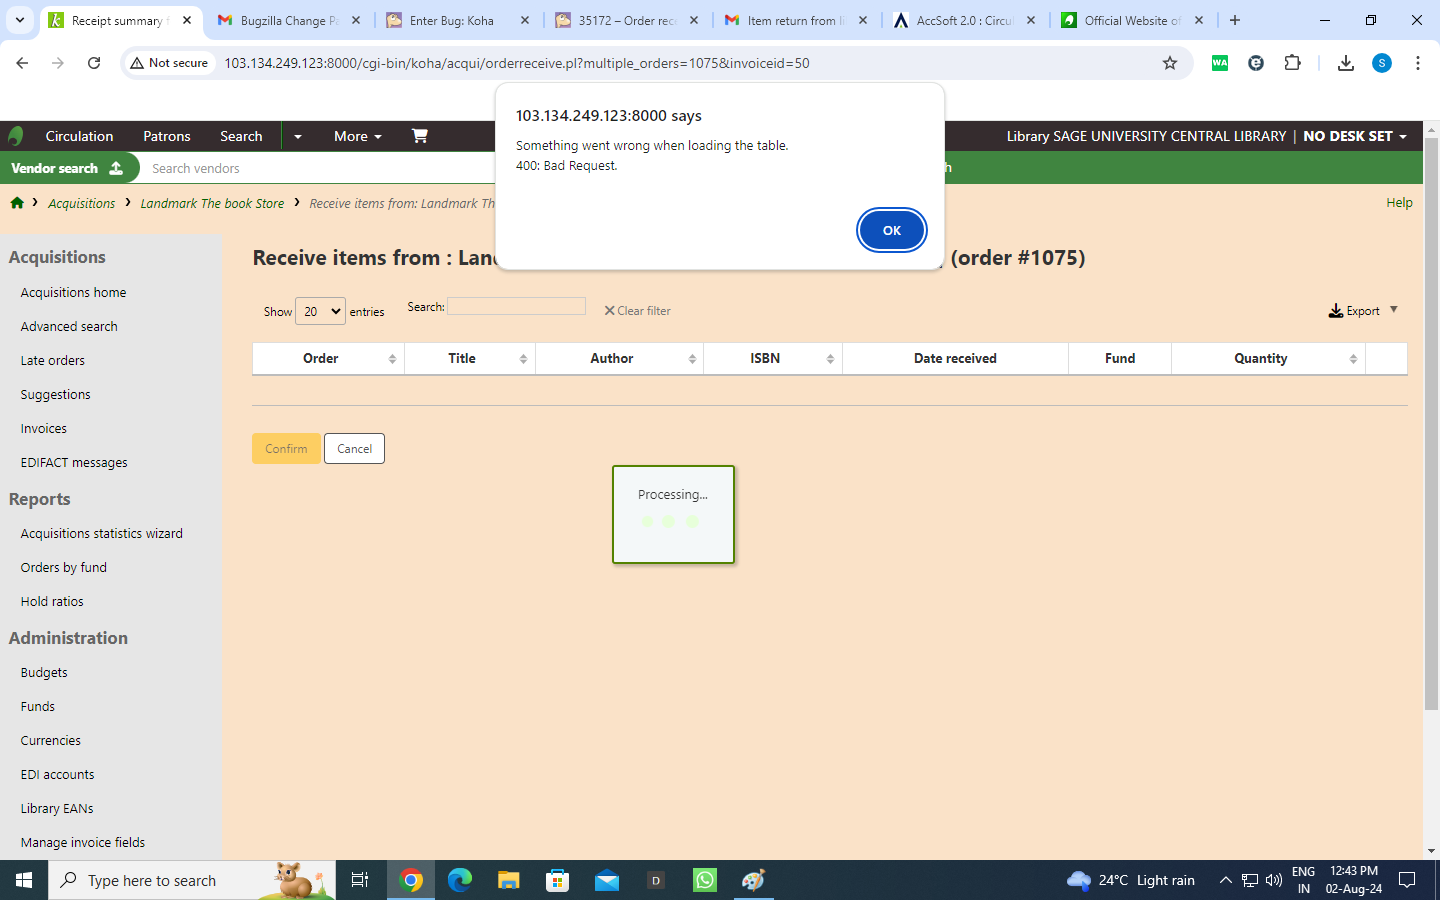
Task: Click the Koha cart icon
Action: coord(419,136)
